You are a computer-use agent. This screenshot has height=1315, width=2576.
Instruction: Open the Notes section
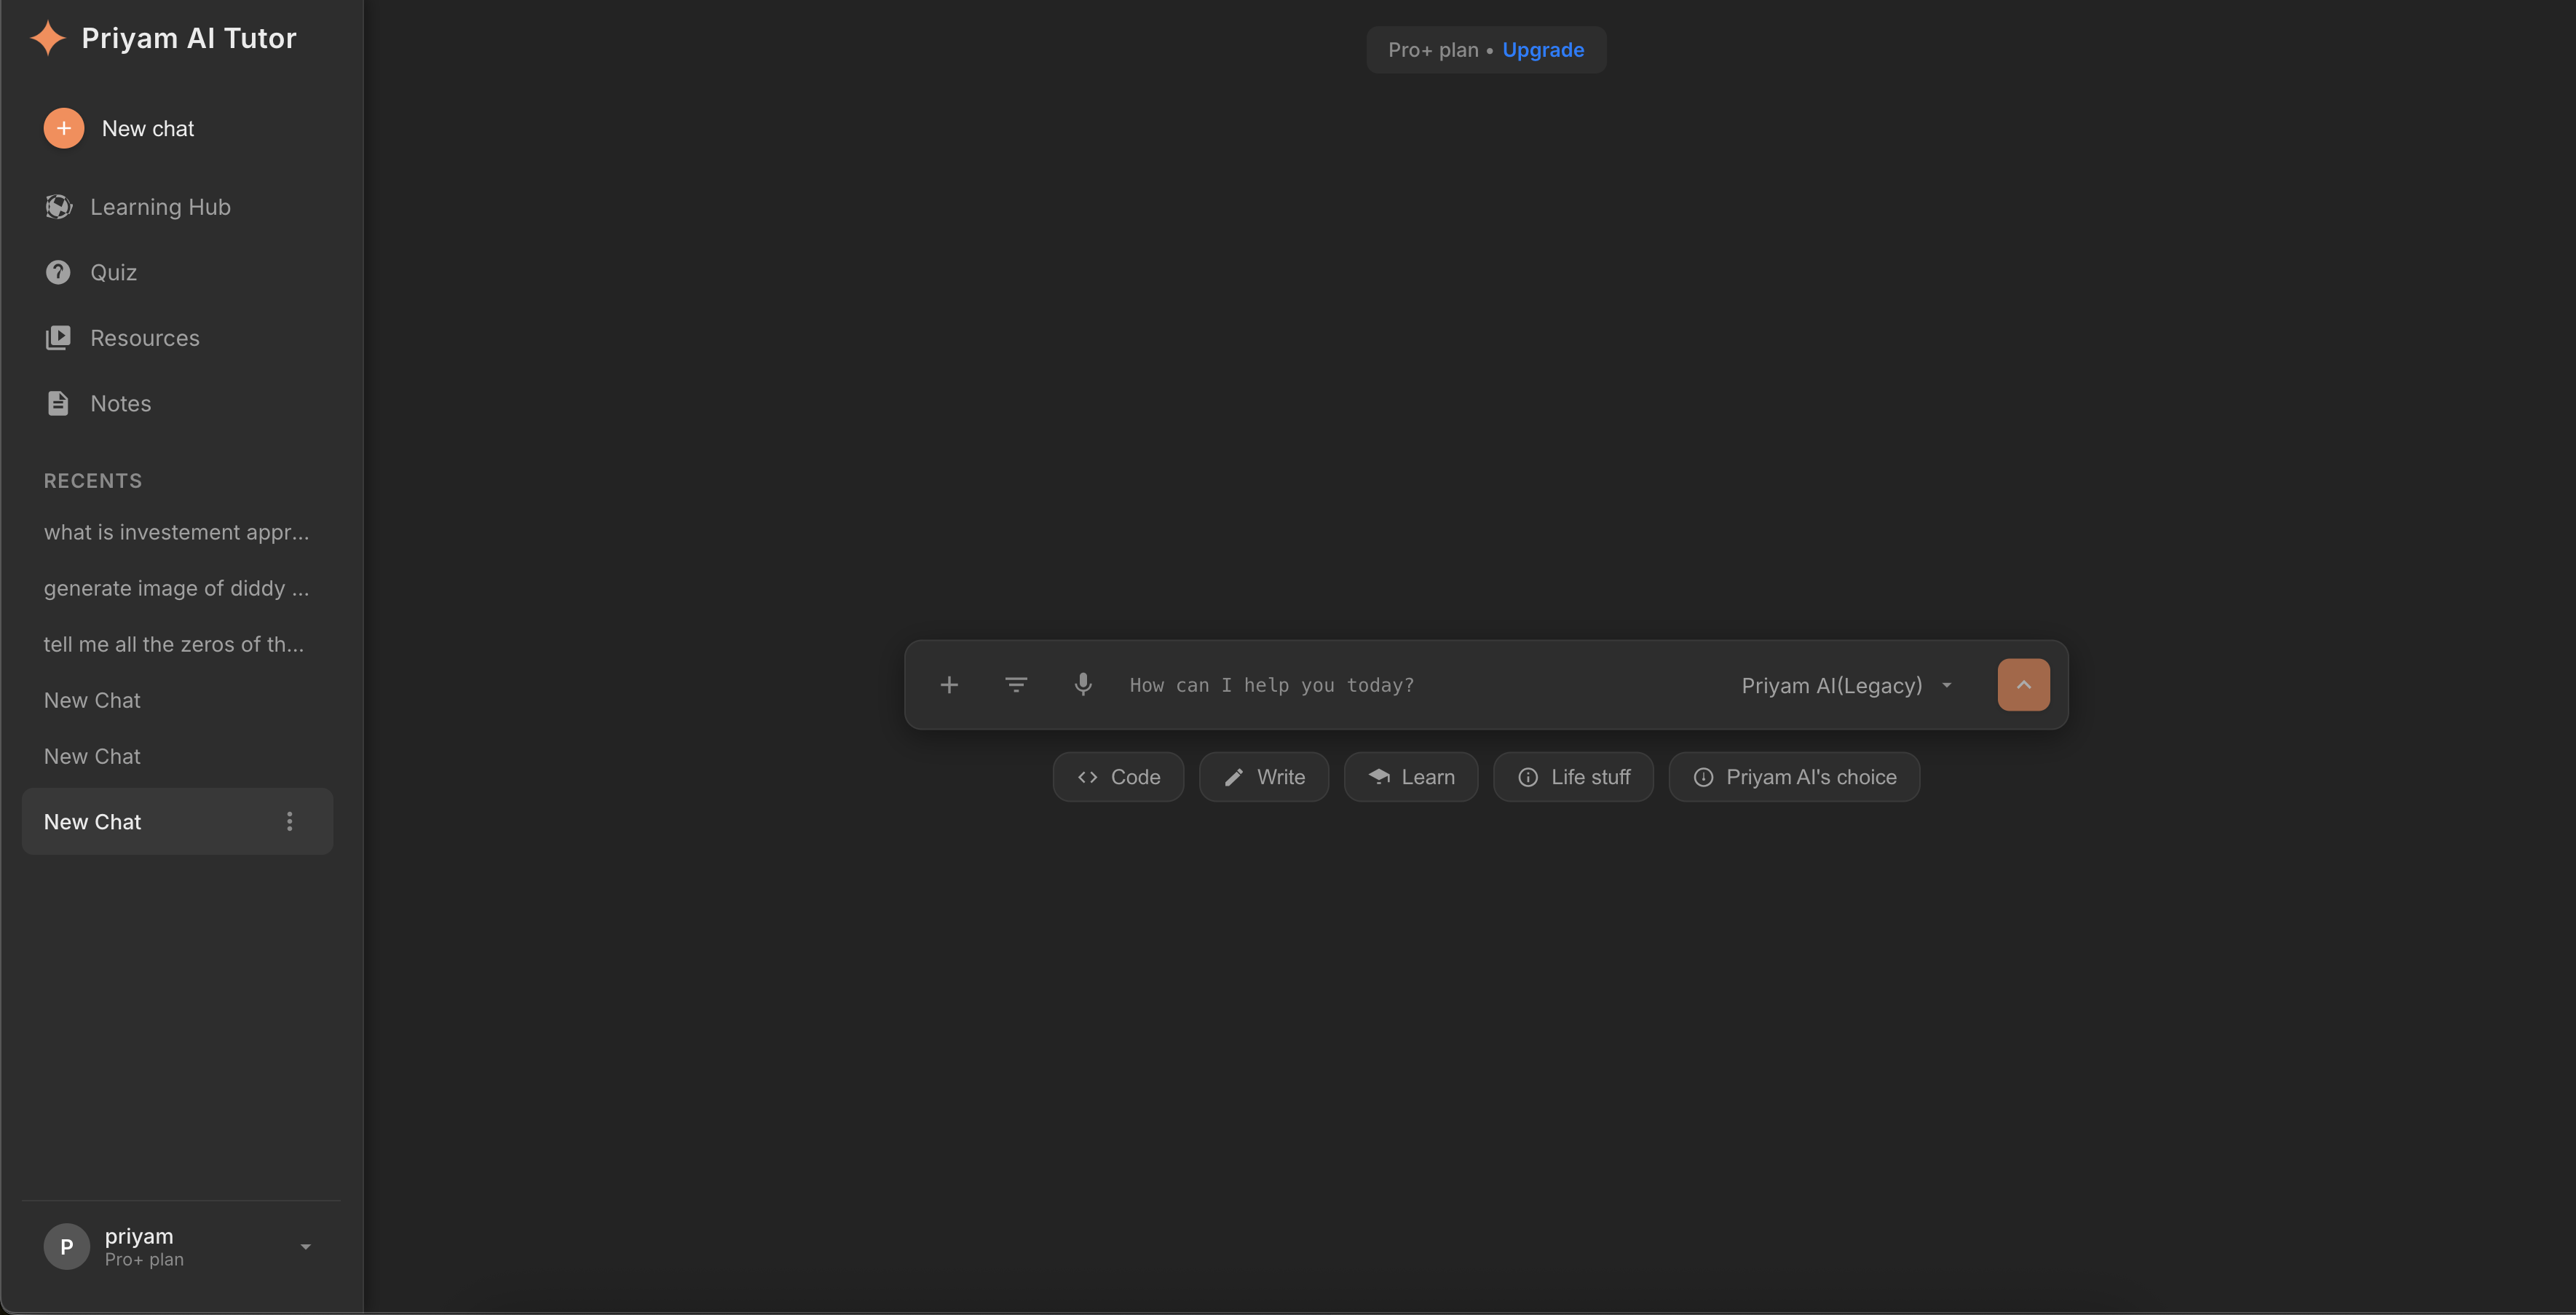click(120, 403)
